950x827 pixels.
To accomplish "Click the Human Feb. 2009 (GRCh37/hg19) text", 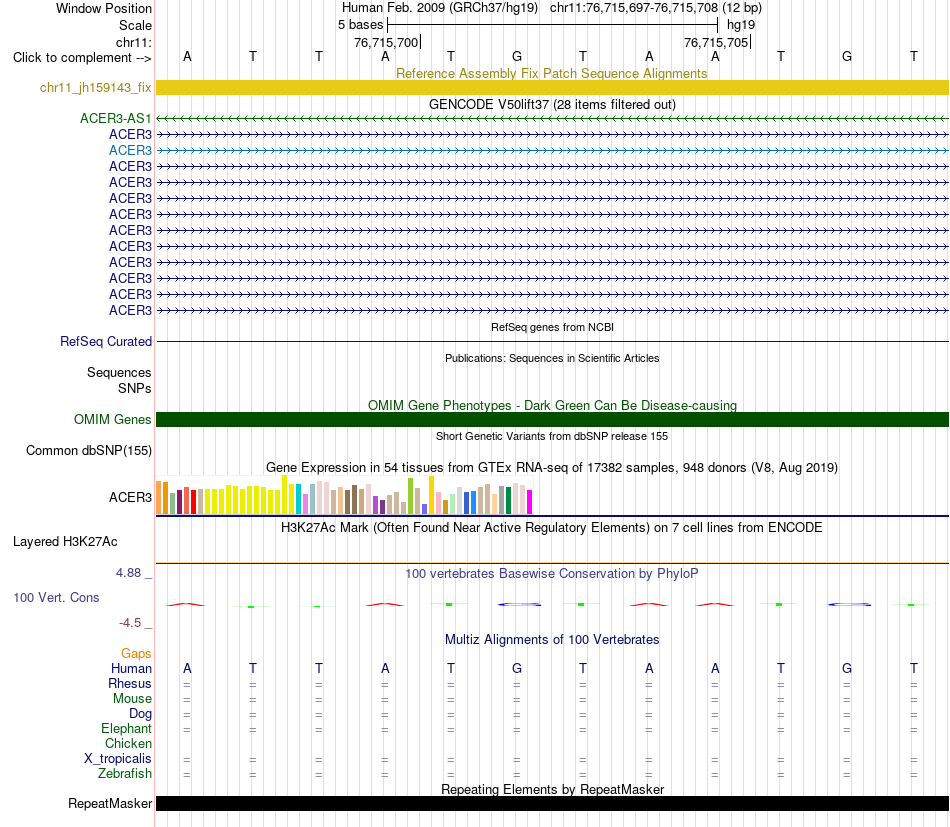I will [x=440, y=8].
